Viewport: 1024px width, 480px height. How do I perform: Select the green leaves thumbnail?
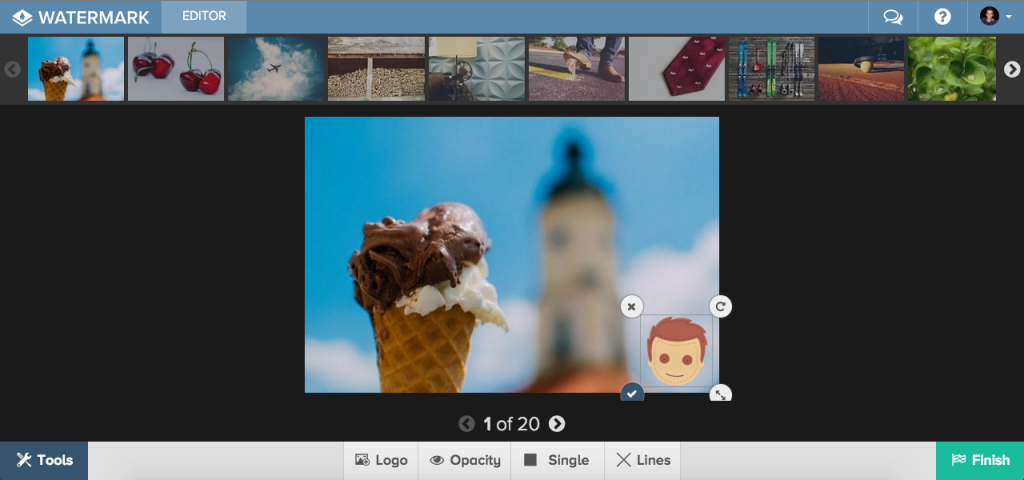tap(952, 69)
